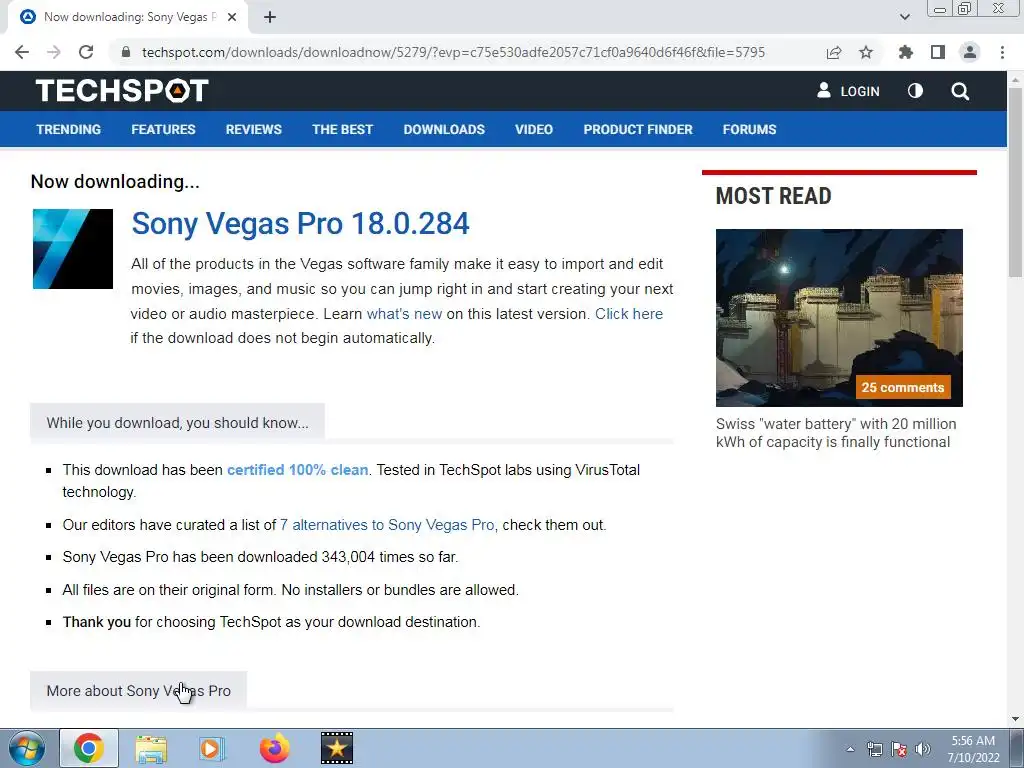Screen dimensions: 1024x768
Task: Open the FORUMS menu
Action: (x=749, y=129)
